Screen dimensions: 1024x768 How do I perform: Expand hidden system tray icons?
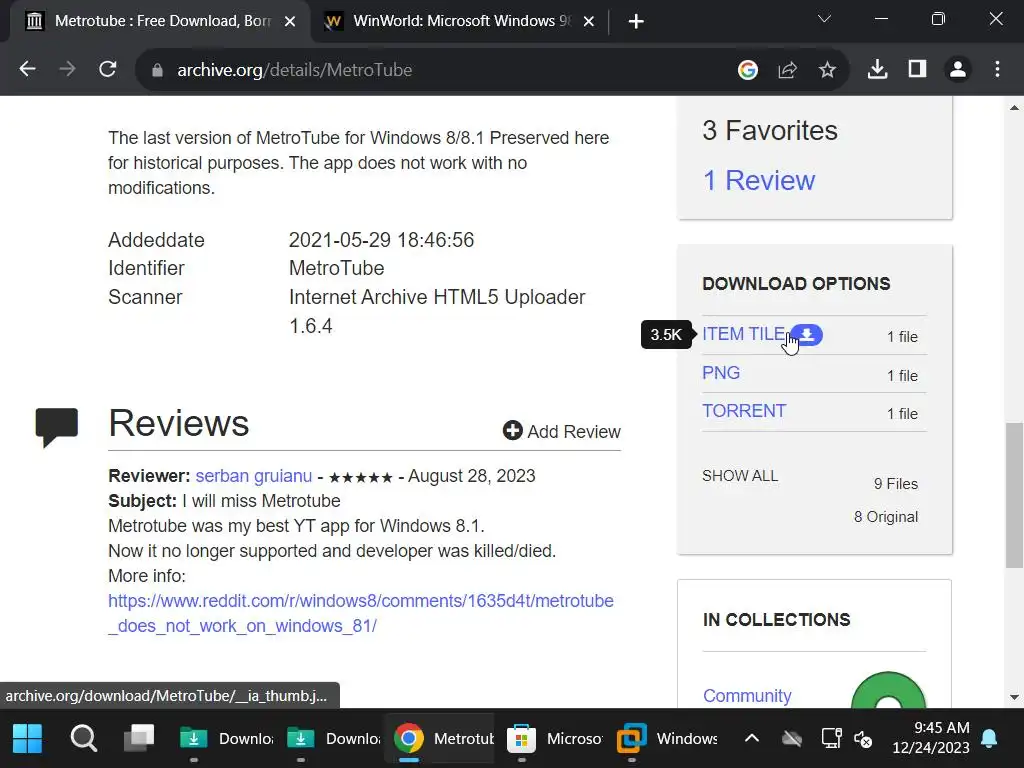pos(752,739)
